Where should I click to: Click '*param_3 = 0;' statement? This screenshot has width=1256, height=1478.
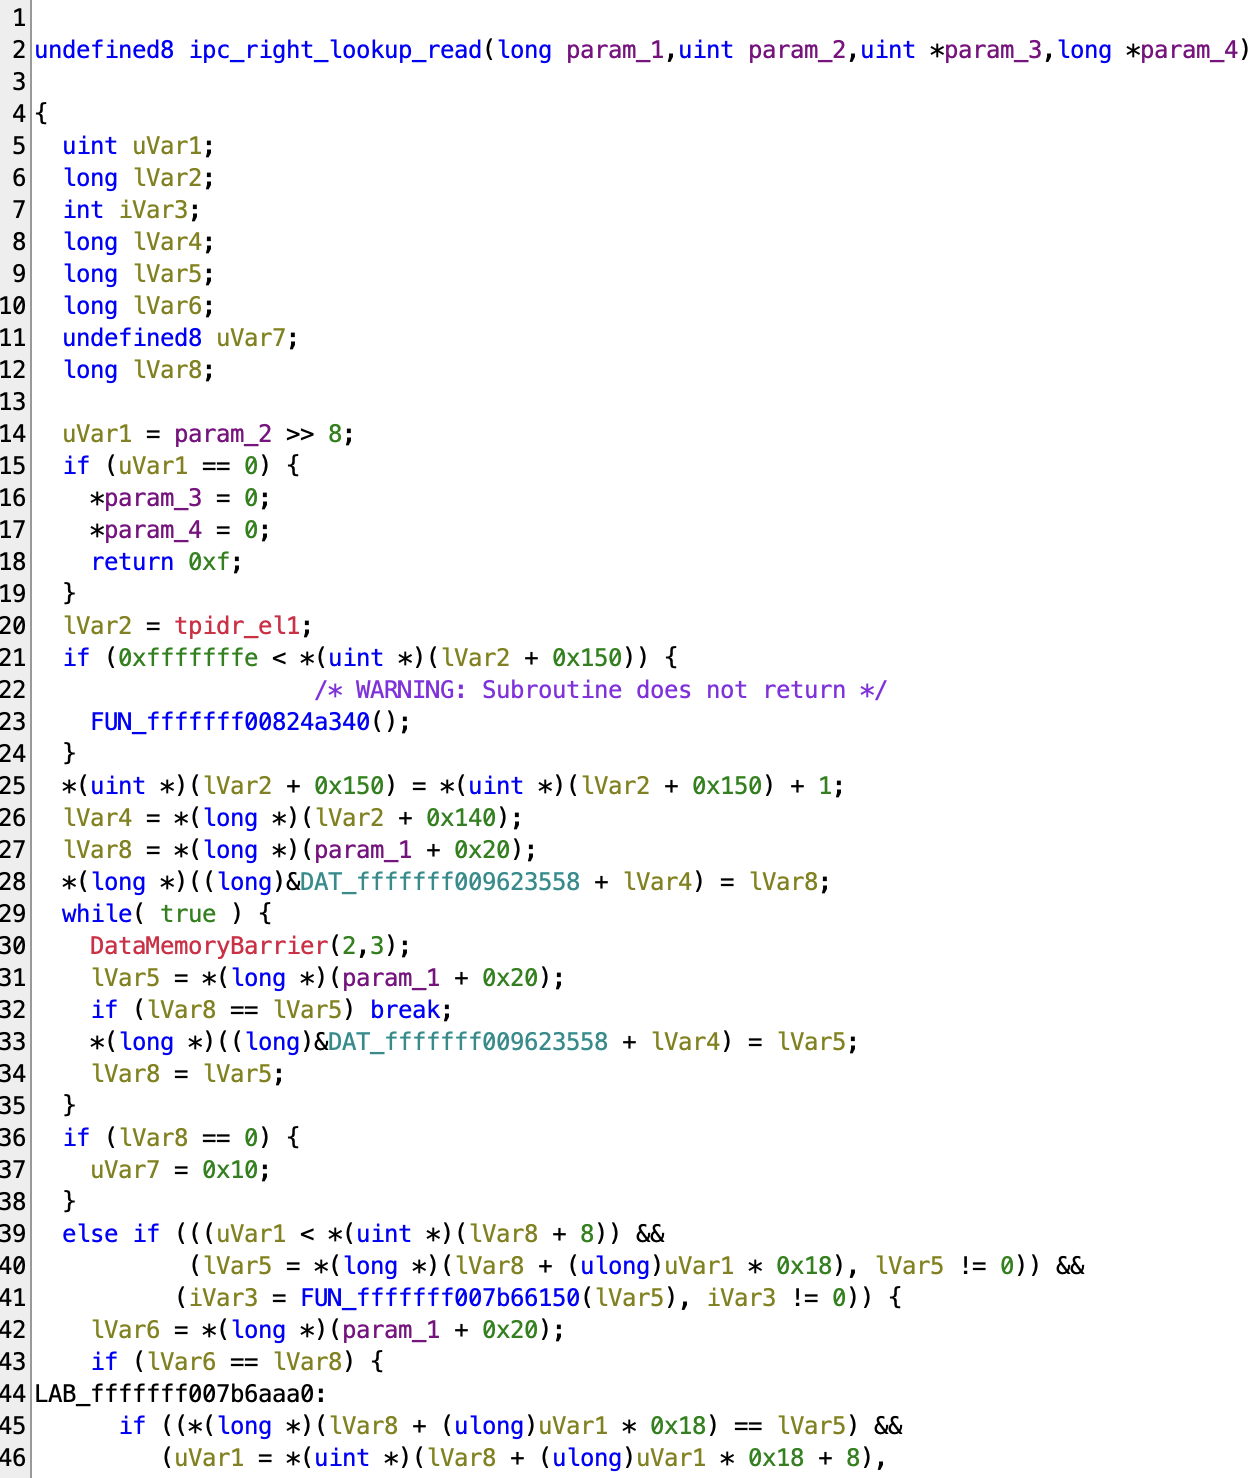[180, 498]
